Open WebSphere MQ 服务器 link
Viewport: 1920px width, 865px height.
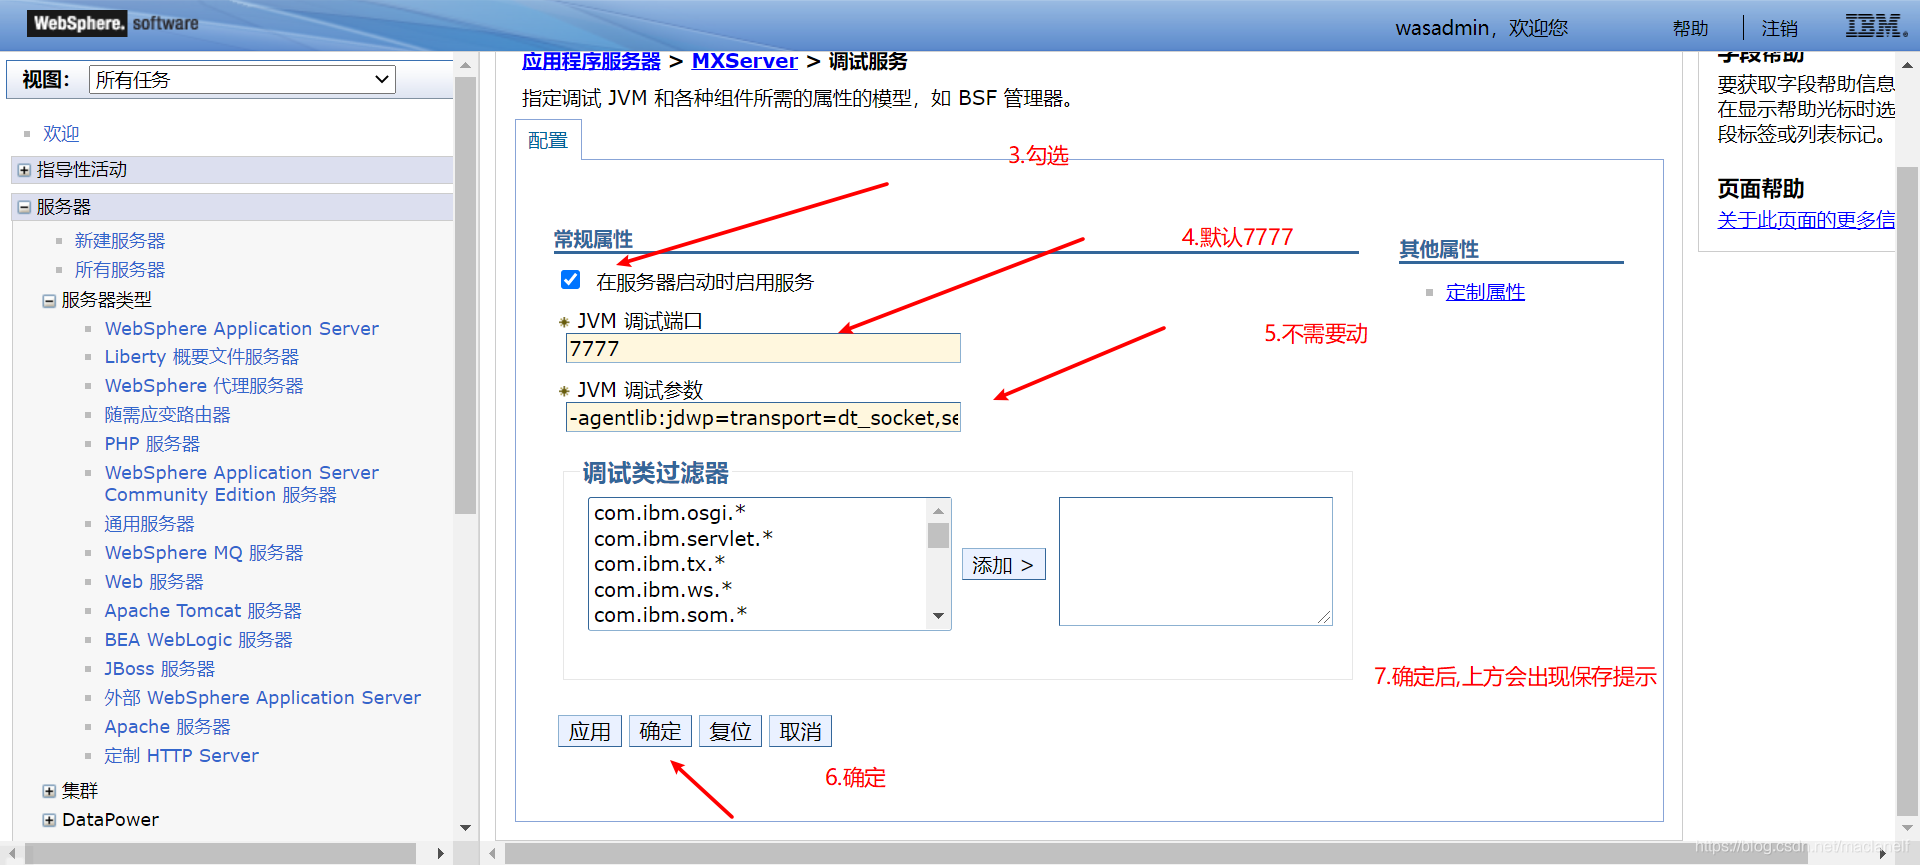point(204,553)
